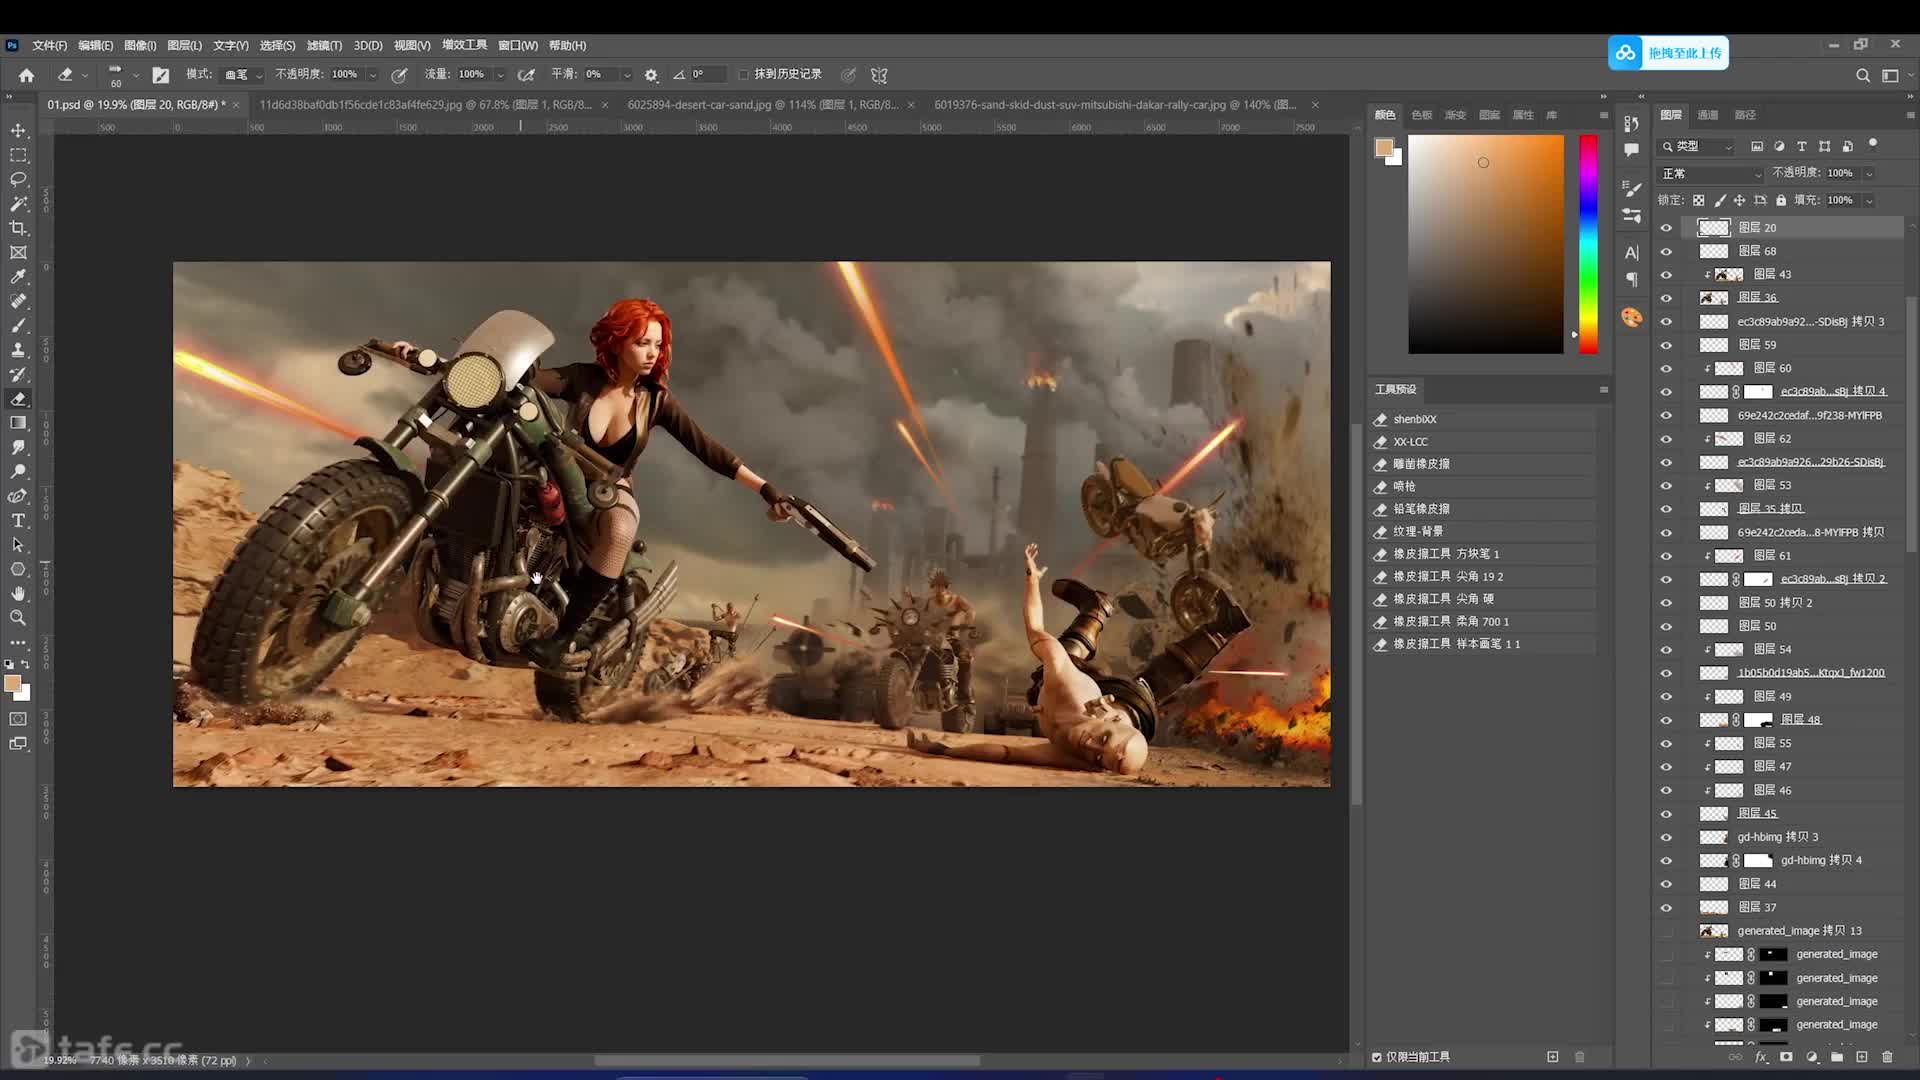Open the 滤镜(T) menu
The width and height of the screenshot is (1920, 1080).
click(324, 46)
